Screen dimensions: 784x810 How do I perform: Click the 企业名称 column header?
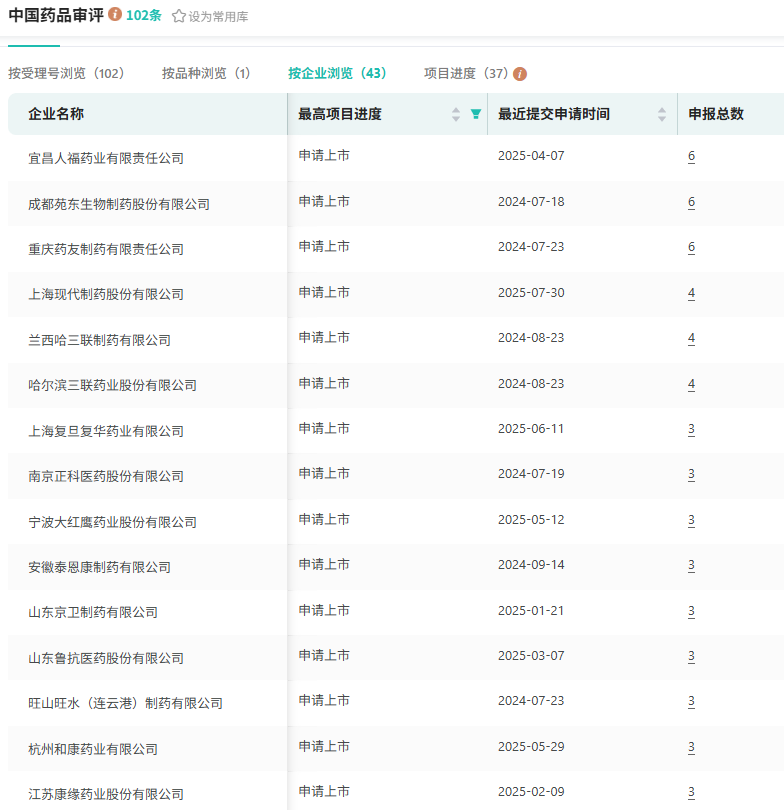point(56,114)
